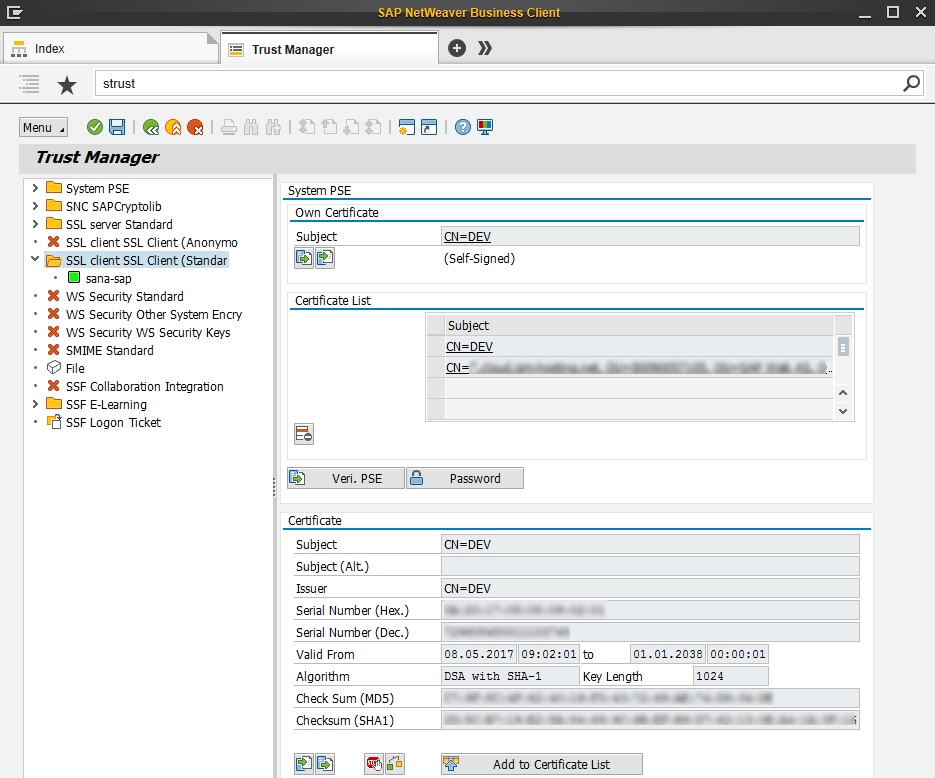Click the Print icon
Screen dimensions: 935x778
pos(227,127)
